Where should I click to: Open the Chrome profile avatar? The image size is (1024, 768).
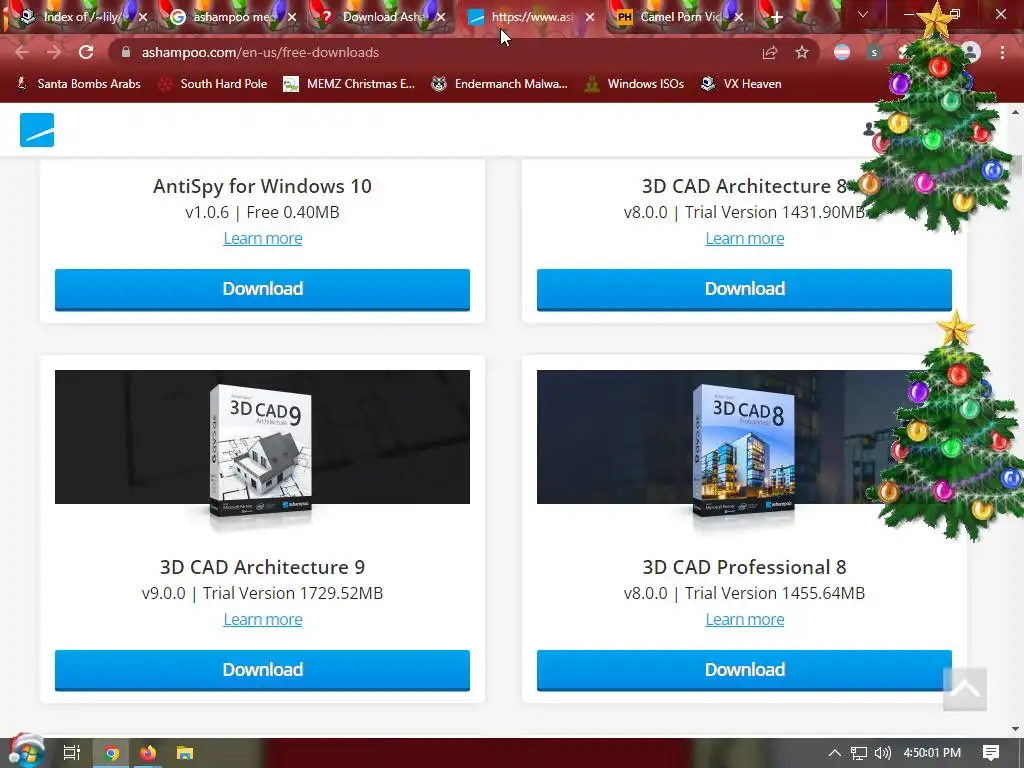pos(971,52)
